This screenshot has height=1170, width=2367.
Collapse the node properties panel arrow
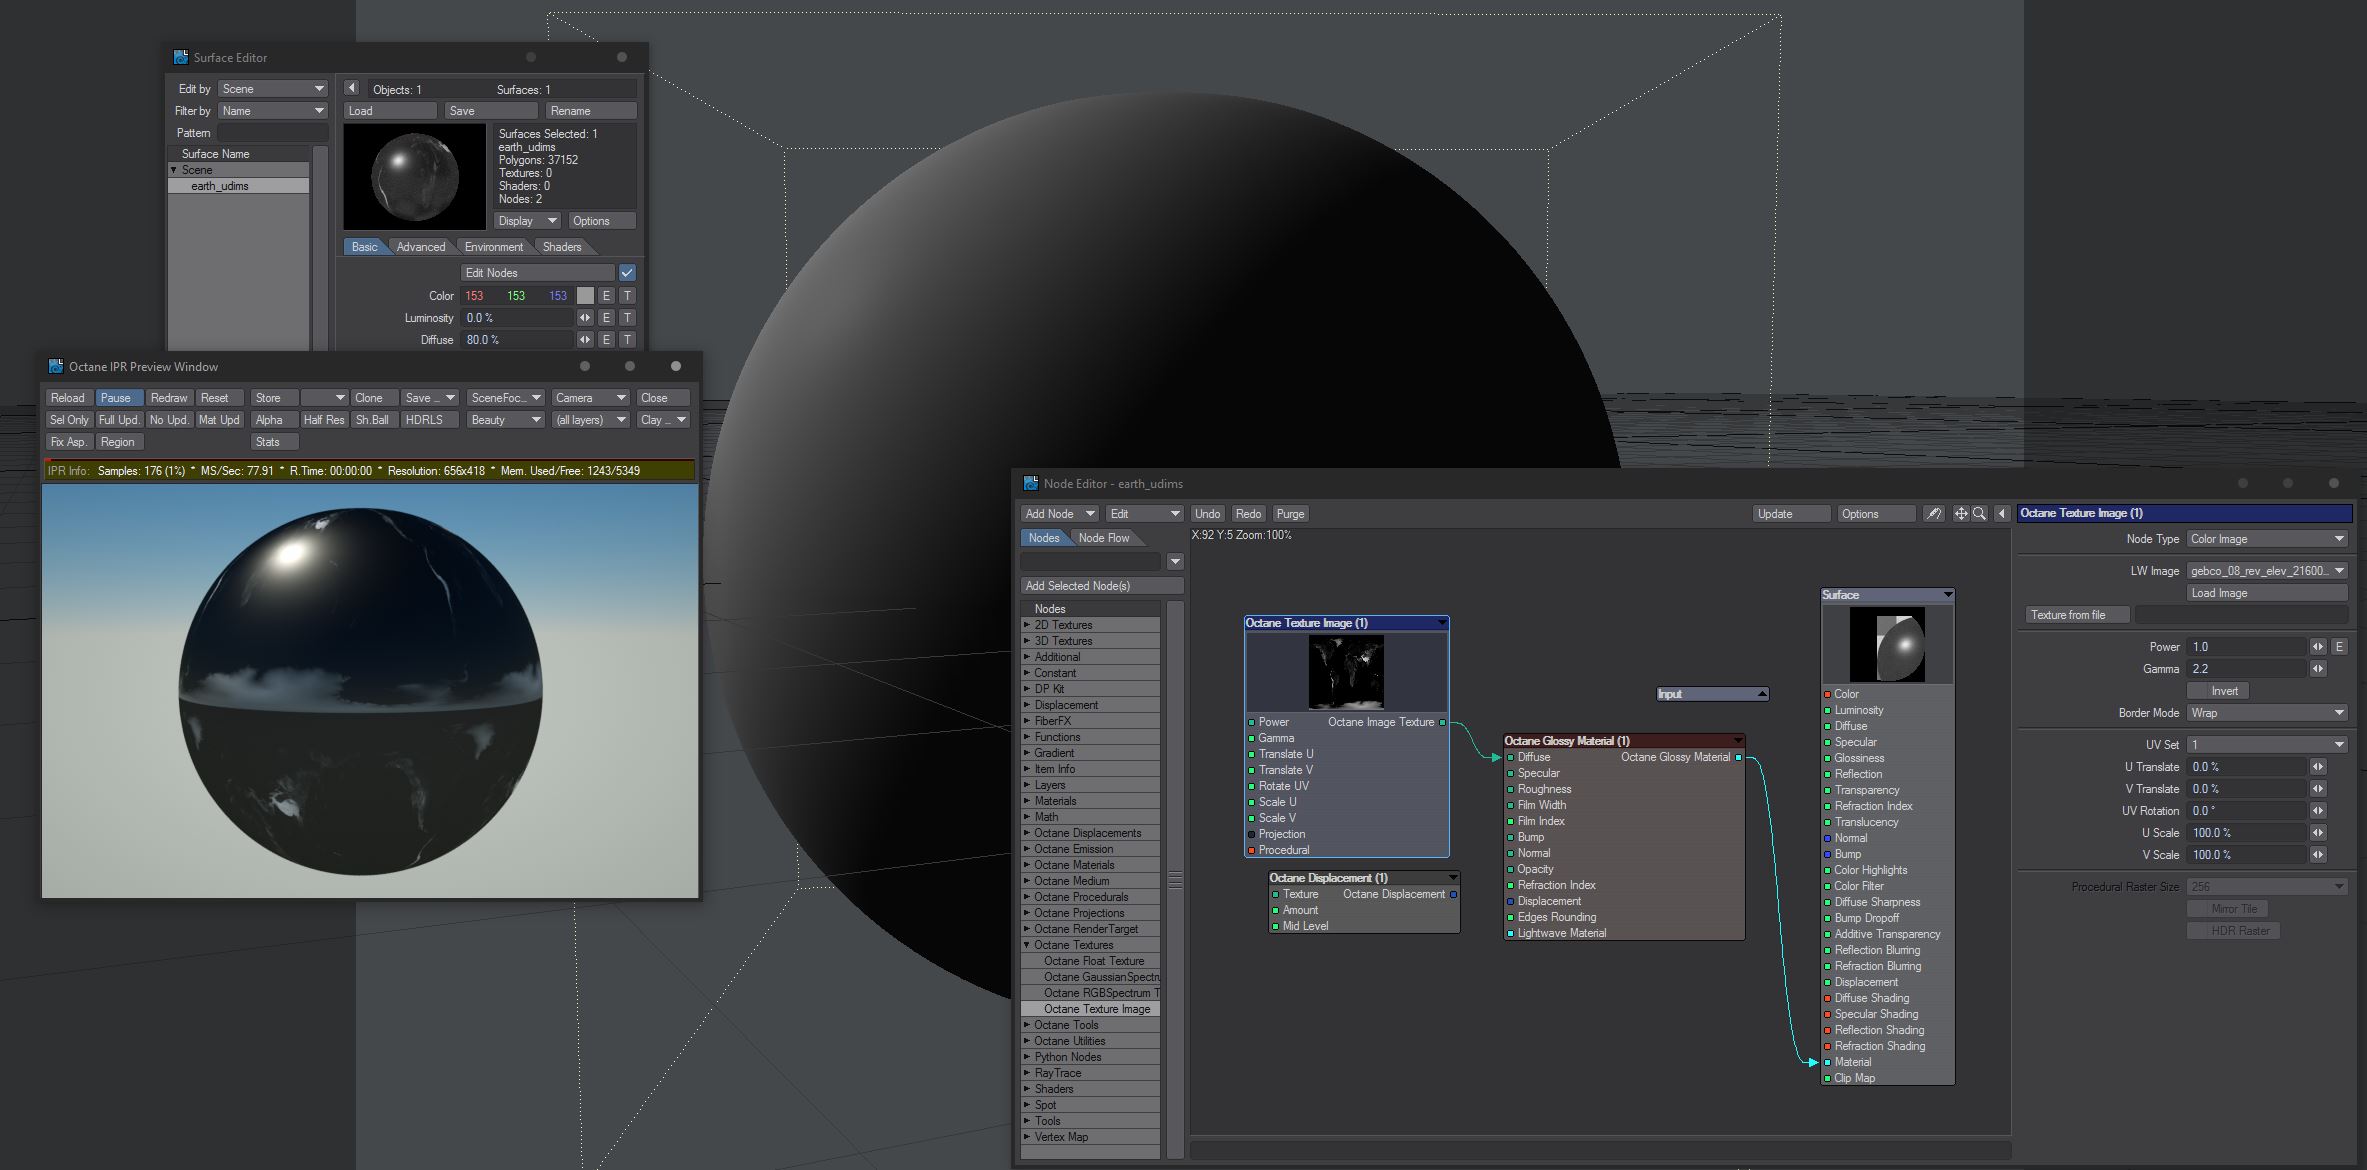[2002, 514]
